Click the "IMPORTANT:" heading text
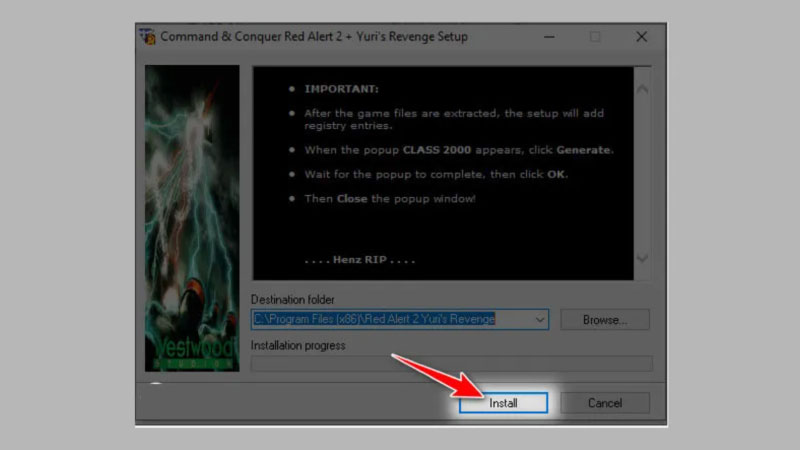 pos(341,89)
